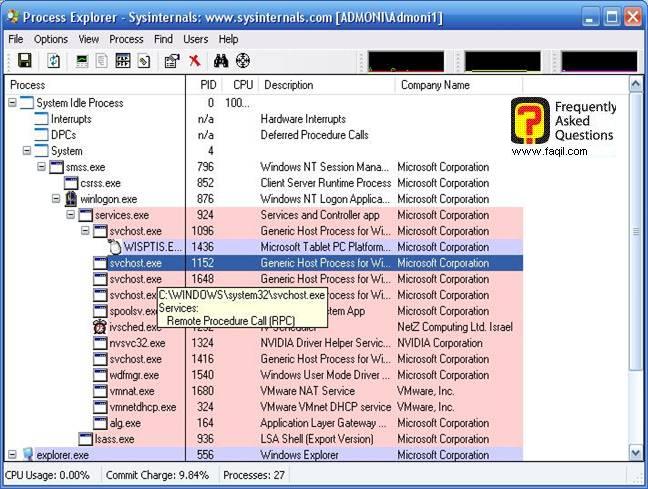Click the lsass.exe window icon

click(86, 439)
